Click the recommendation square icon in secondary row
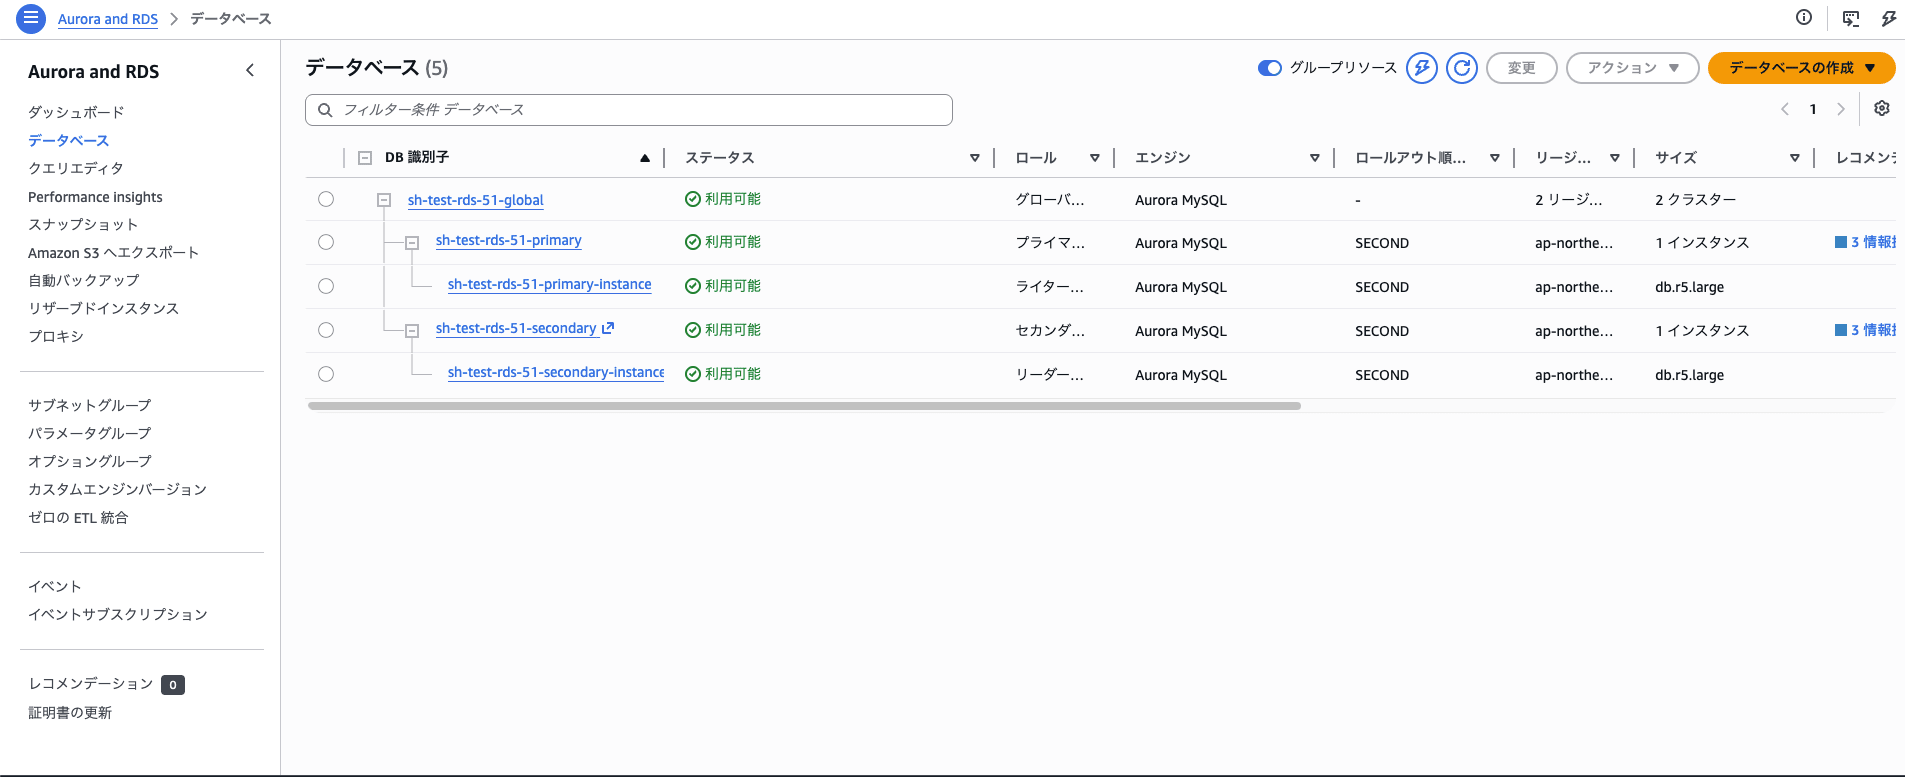The height and width of the screenshot is (777, 1905). (1841, 330)
